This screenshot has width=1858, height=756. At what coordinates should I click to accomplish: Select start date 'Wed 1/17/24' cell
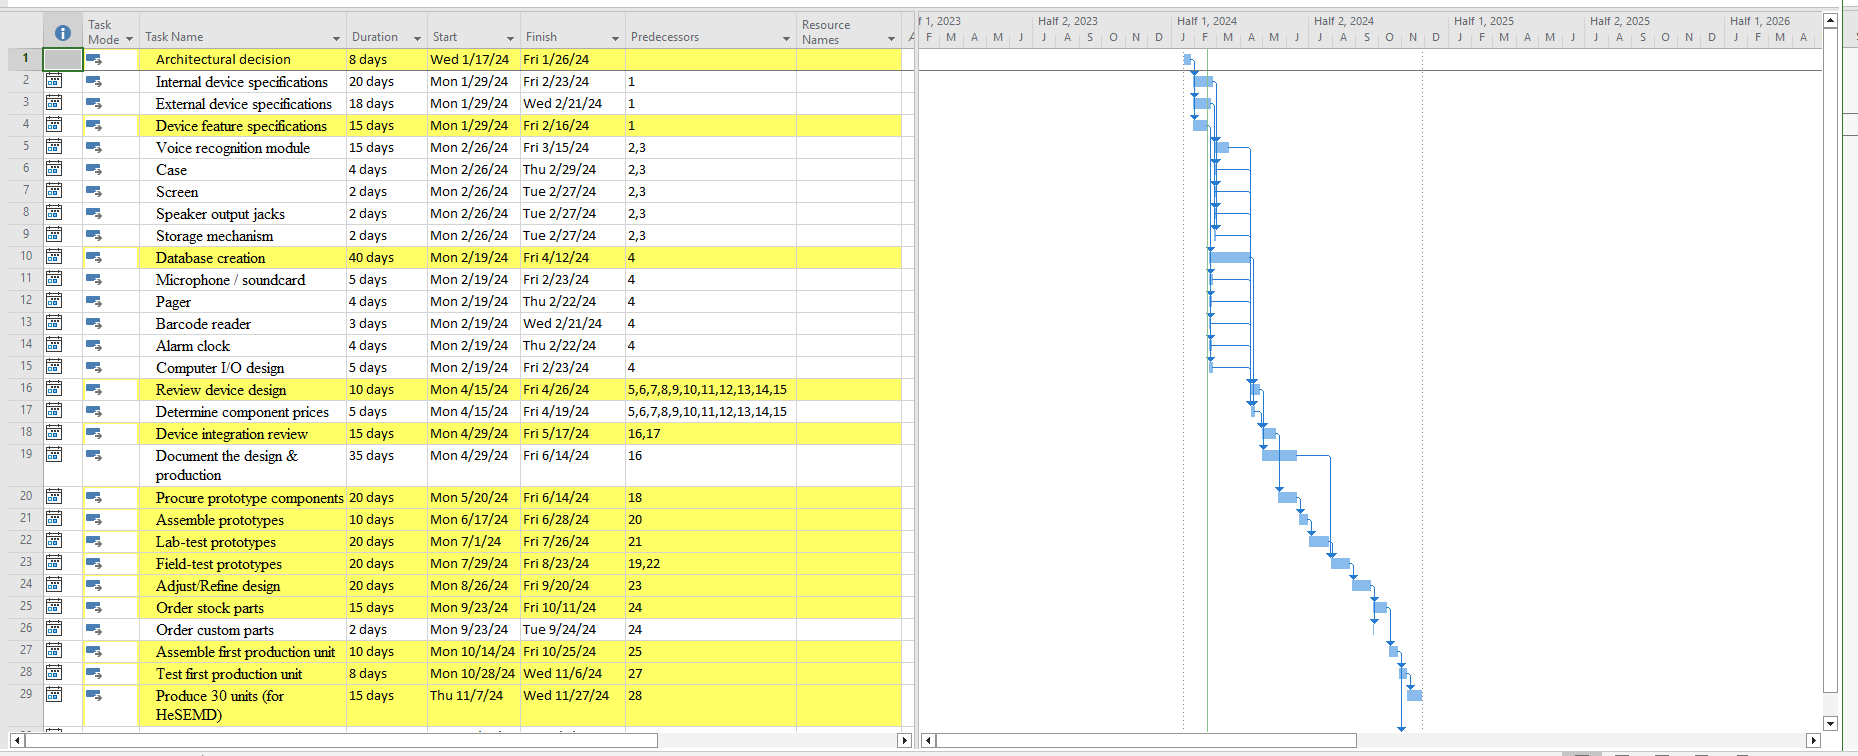point(473,60)
